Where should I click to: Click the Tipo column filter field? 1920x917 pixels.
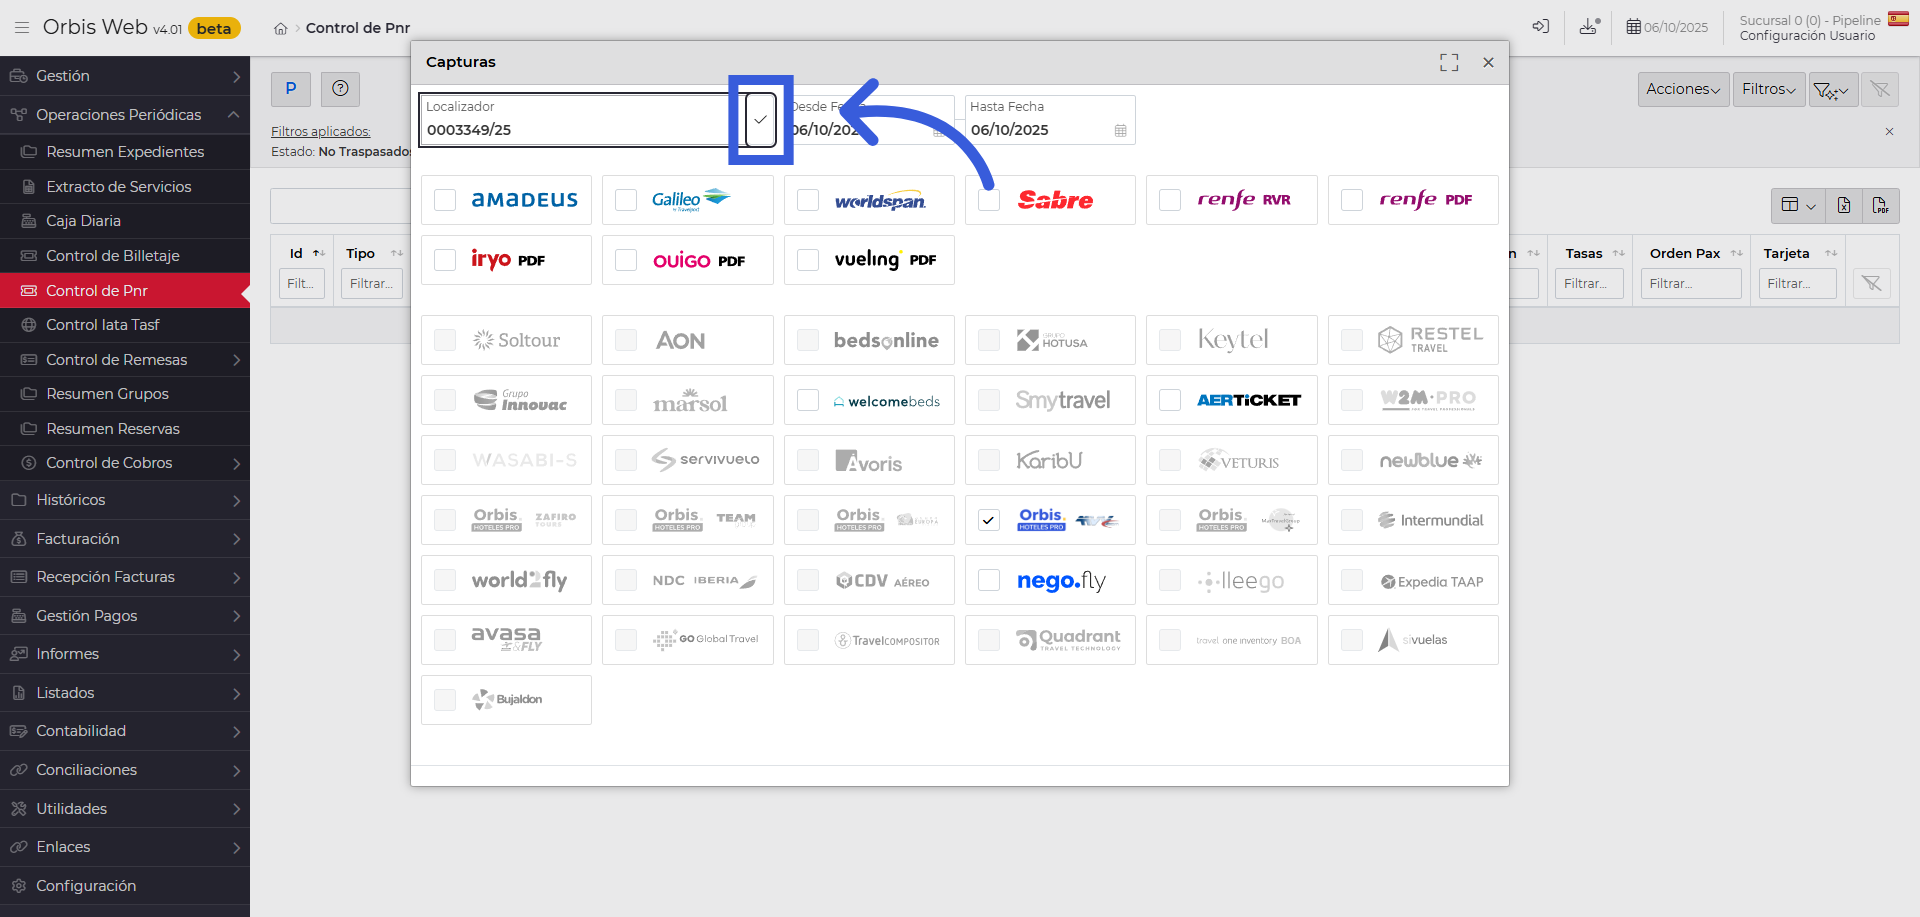tap(372, 284)
